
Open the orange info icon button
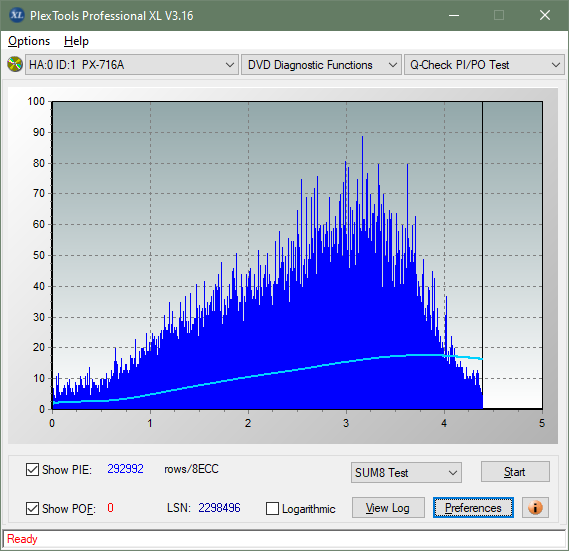click(535, 507)
